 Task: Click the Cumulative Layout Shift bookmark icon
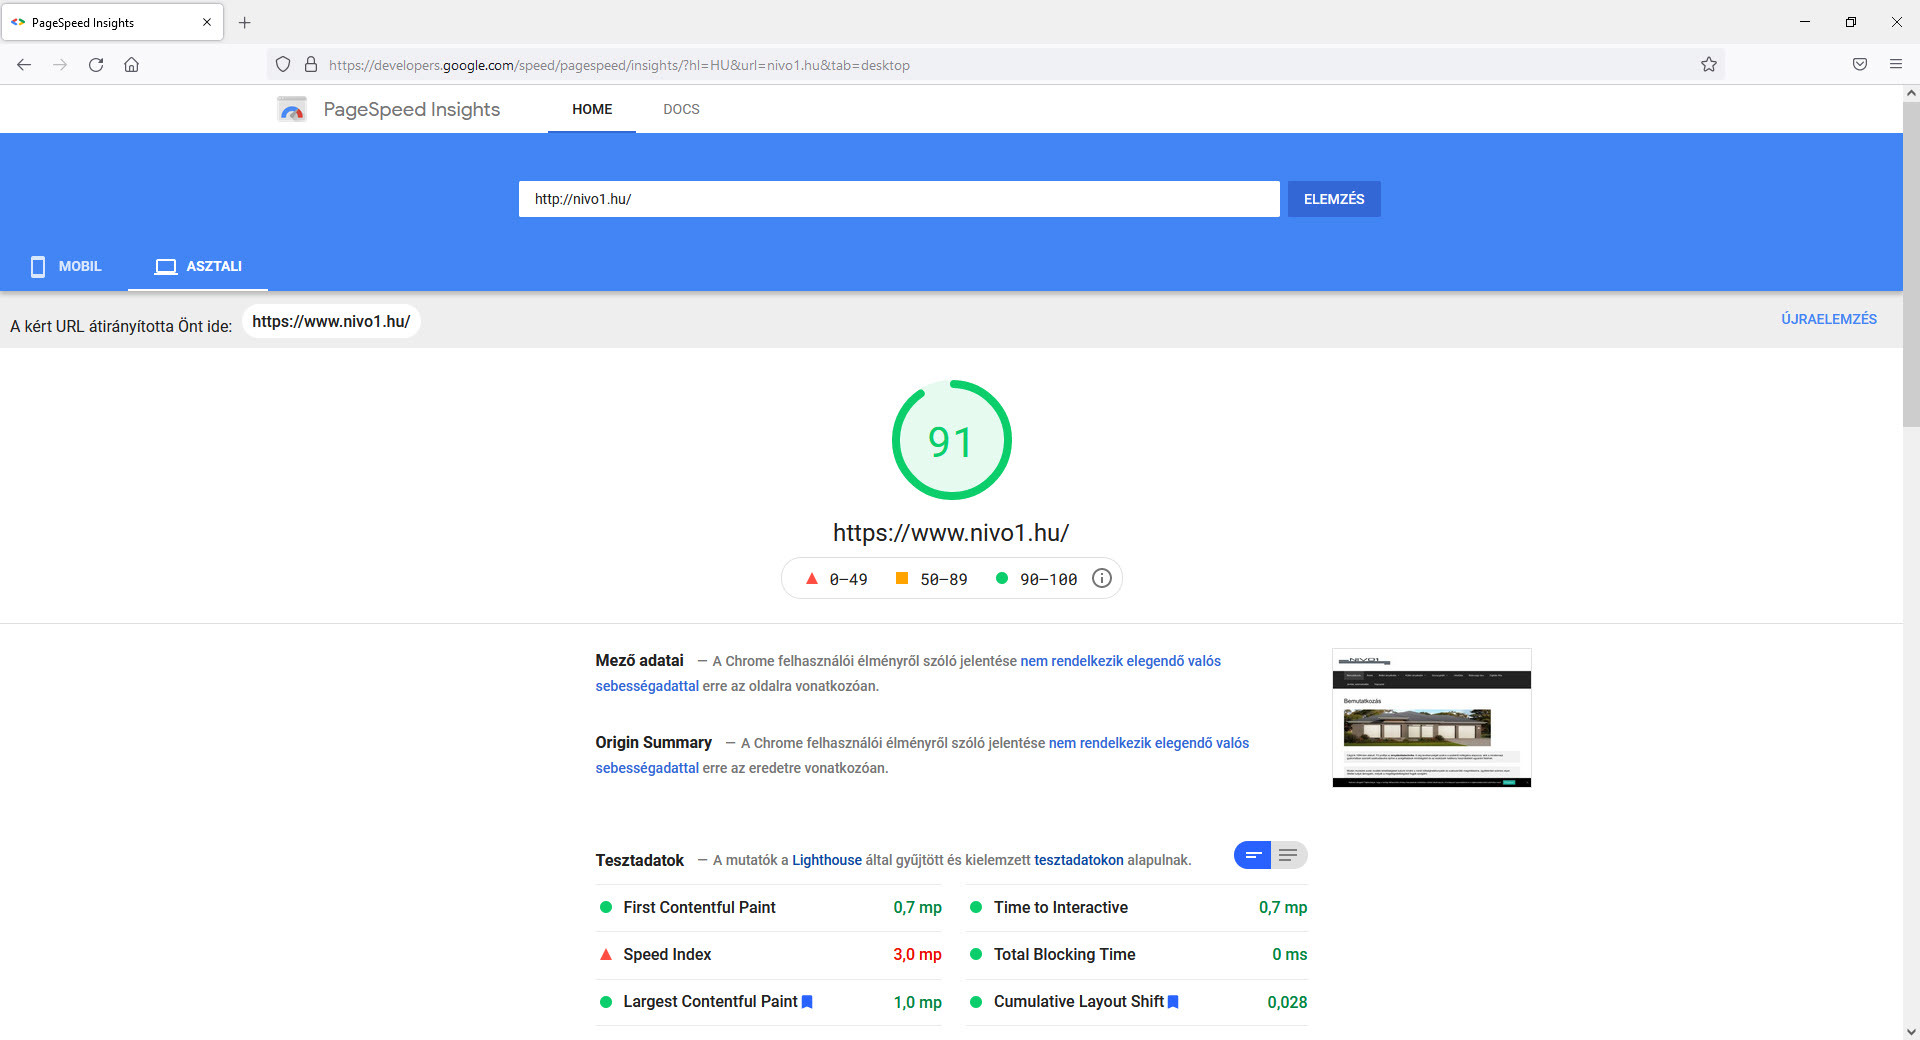click(x=1173, y=1002)
